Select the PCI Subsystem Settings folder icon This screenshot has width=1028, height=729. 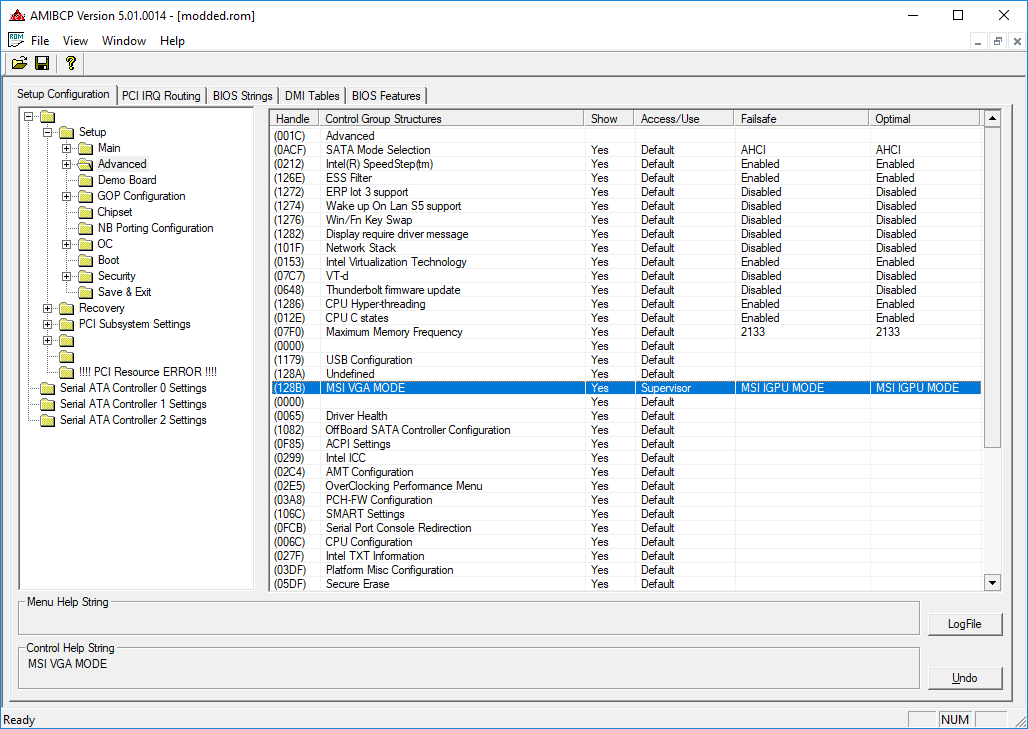(67, 325)
